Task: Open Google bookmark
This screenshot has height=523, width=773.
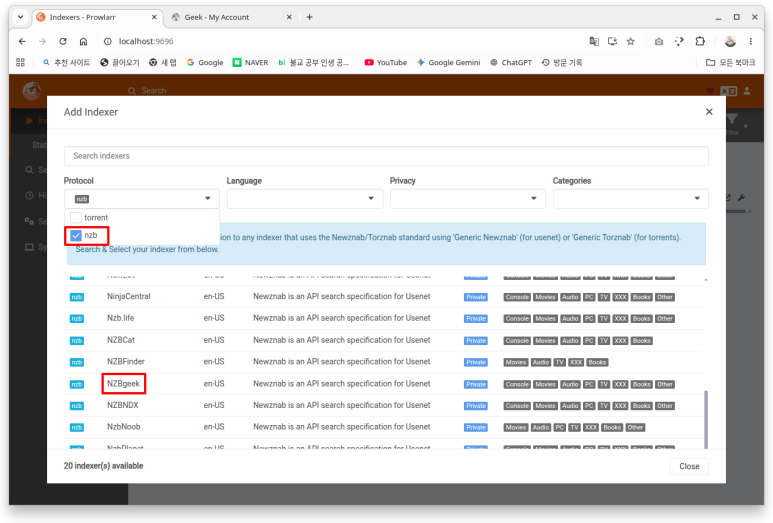Action: pyautogui.click(x=205, y=62)
